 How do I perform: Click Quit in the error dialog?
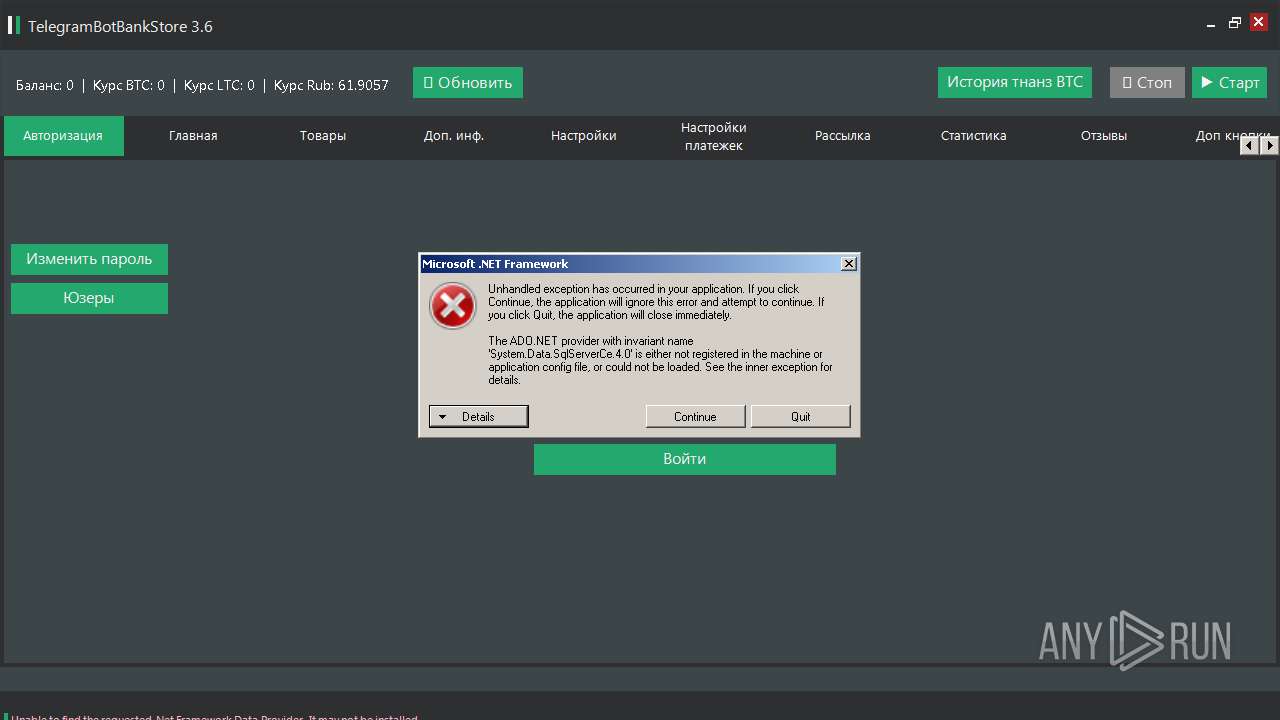(801, 416)
